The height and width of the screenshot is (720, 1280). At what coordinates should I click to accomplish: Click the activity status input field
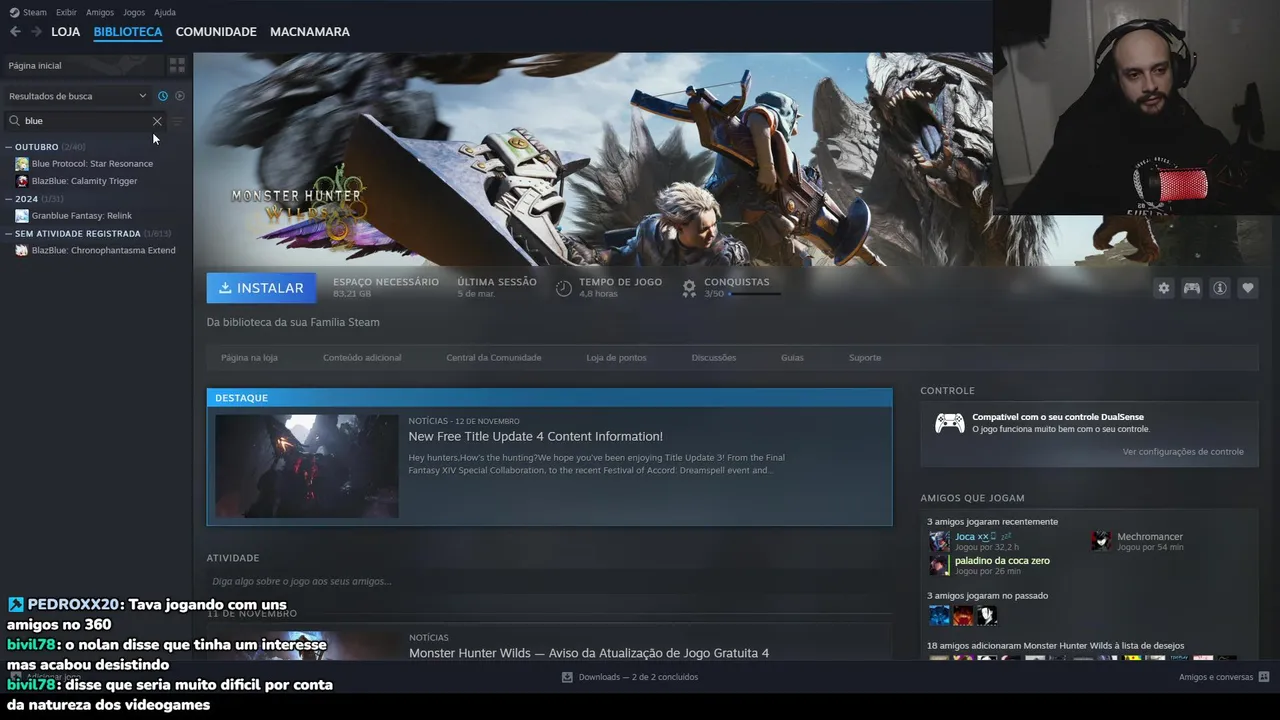(x=549, y=581)
